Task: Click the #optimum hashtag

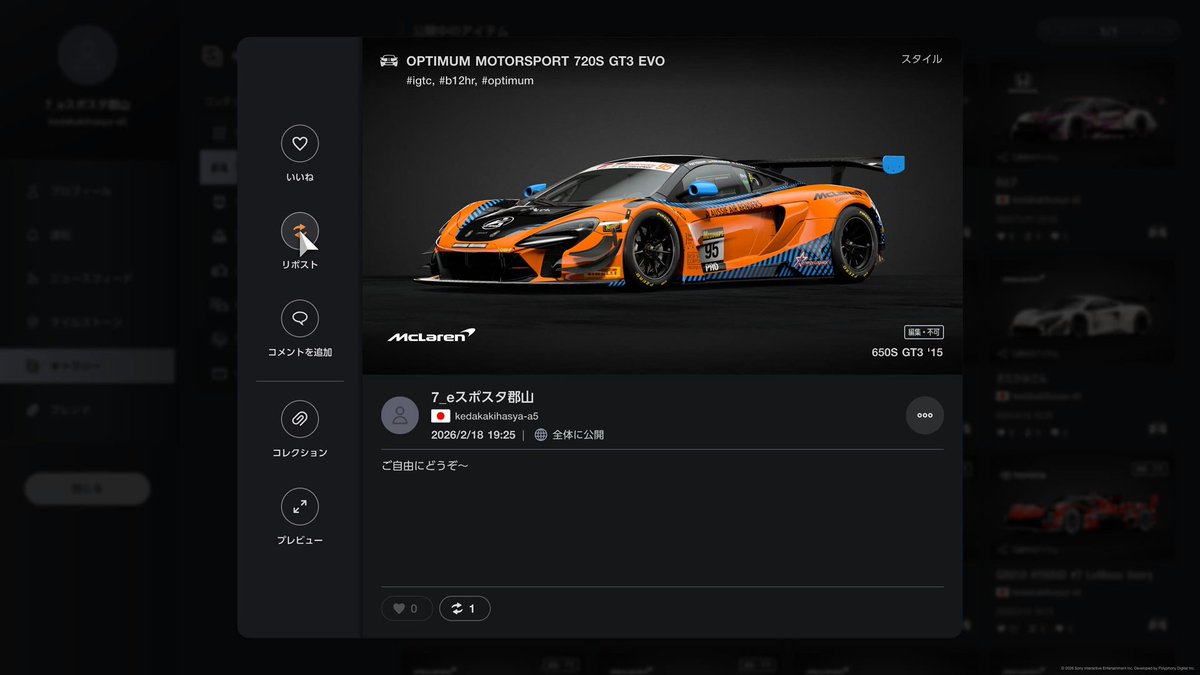Action: pos(507,80)
